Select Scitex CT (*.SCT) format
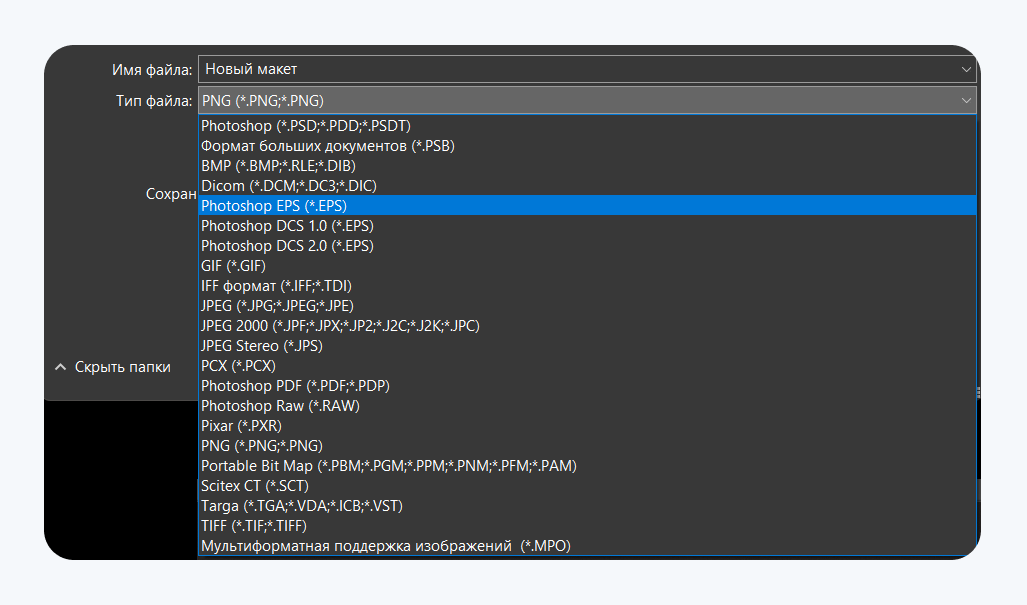Viewport: 1027px width, 605px height. 587,486
